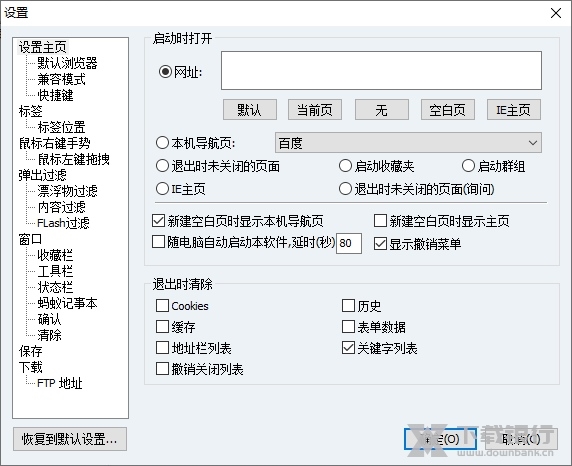This screenshot has width=572, height=466.
Task: Click 恢复到默认设置... button
Action: [70, 439]
